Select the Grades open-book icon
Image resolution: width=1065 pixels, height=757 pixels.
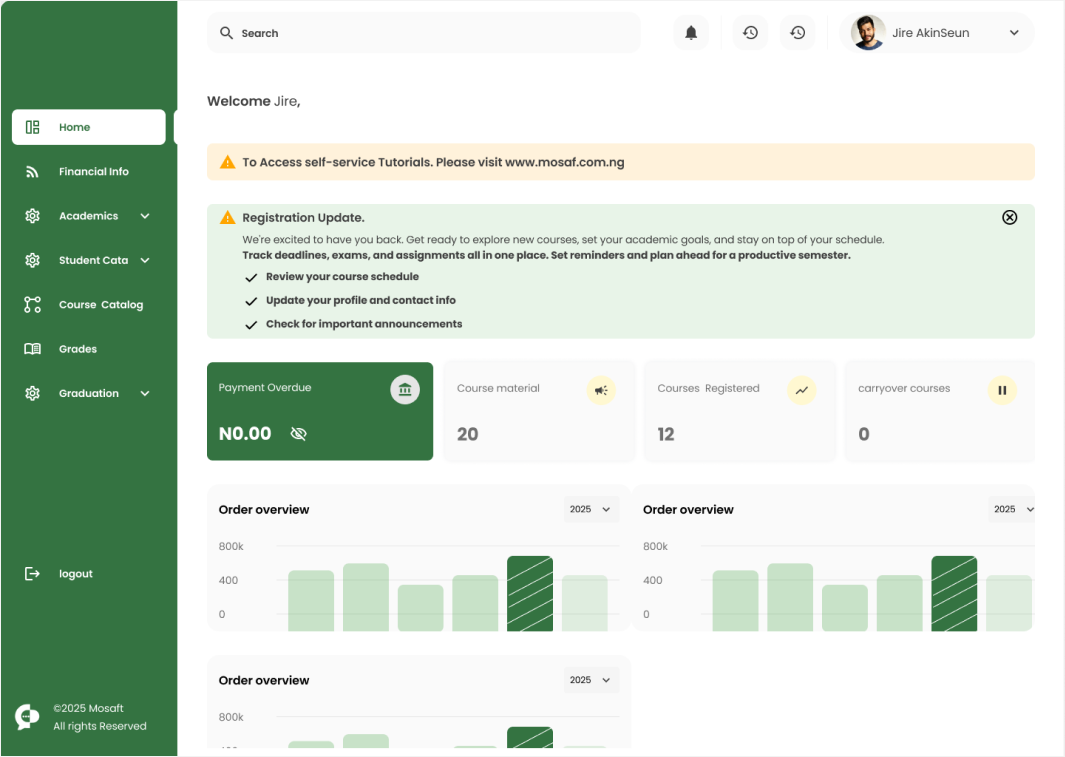click(31, 348)
